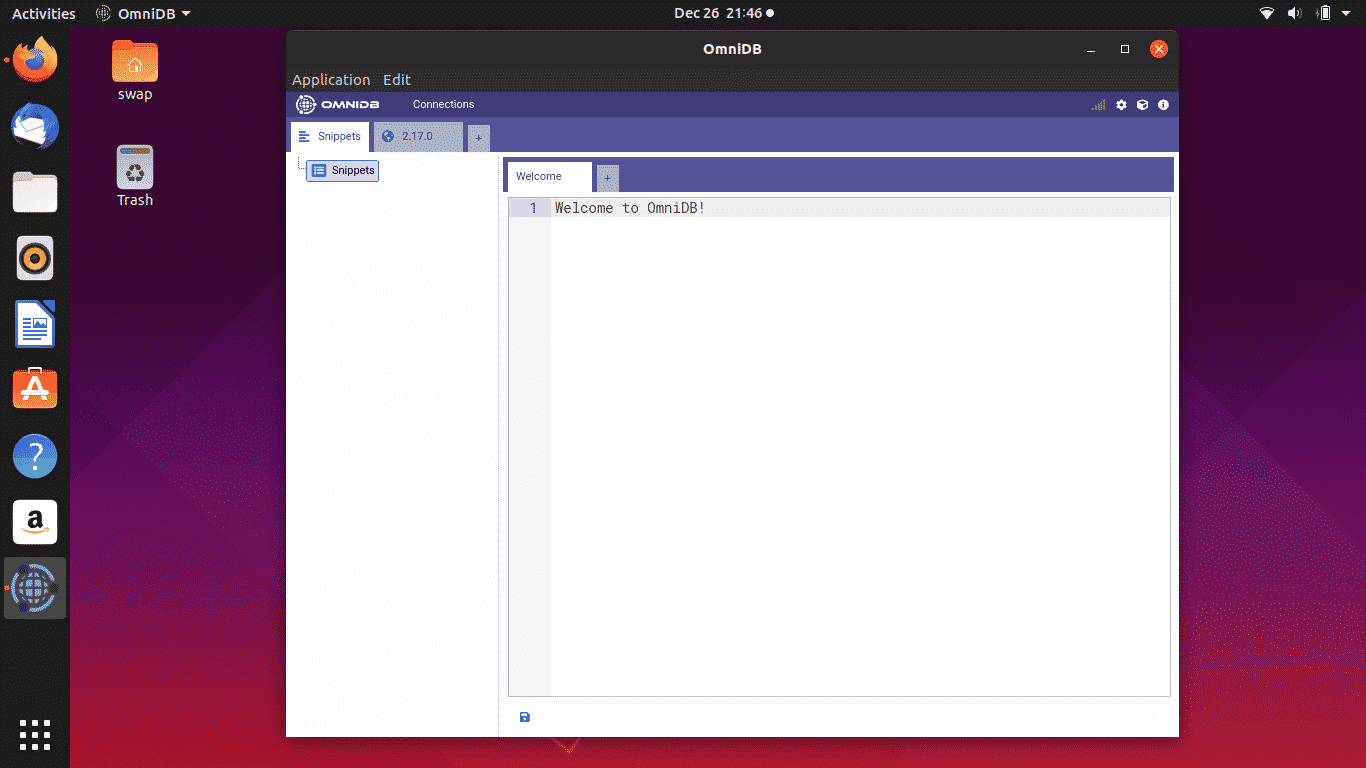Viewport: 1366px width, 768px height.
Task: Open the Edit menu
Action: 397,80
